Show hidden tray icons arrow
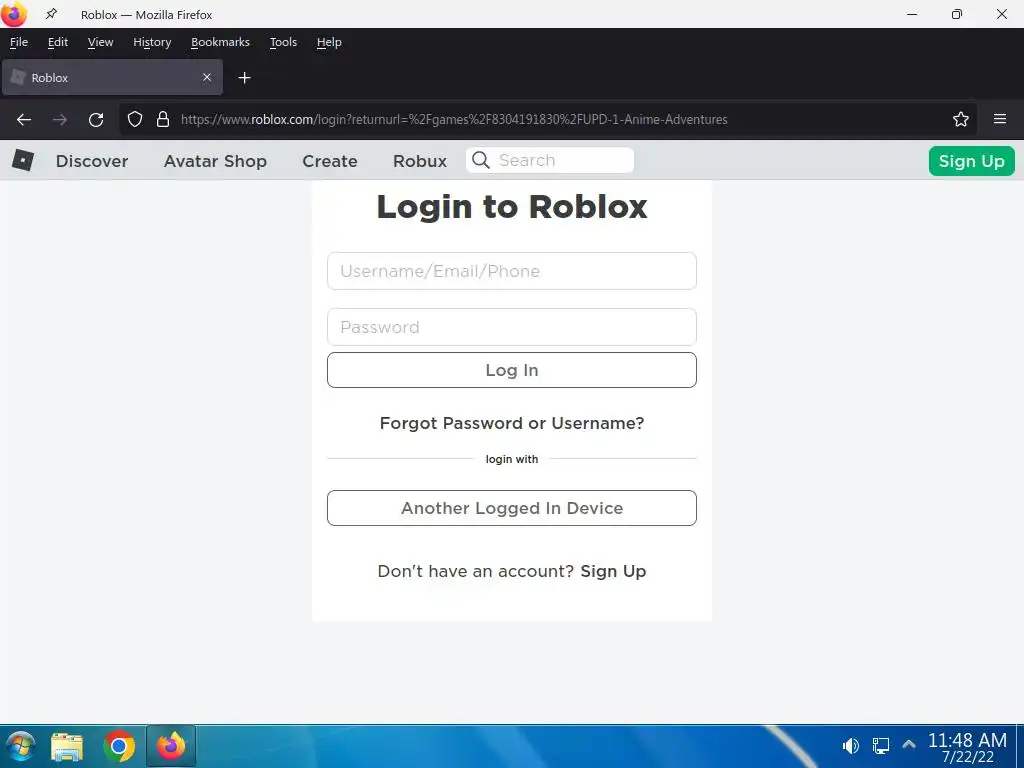Viewport: 1024px width, 768px height. click(908, 744)
